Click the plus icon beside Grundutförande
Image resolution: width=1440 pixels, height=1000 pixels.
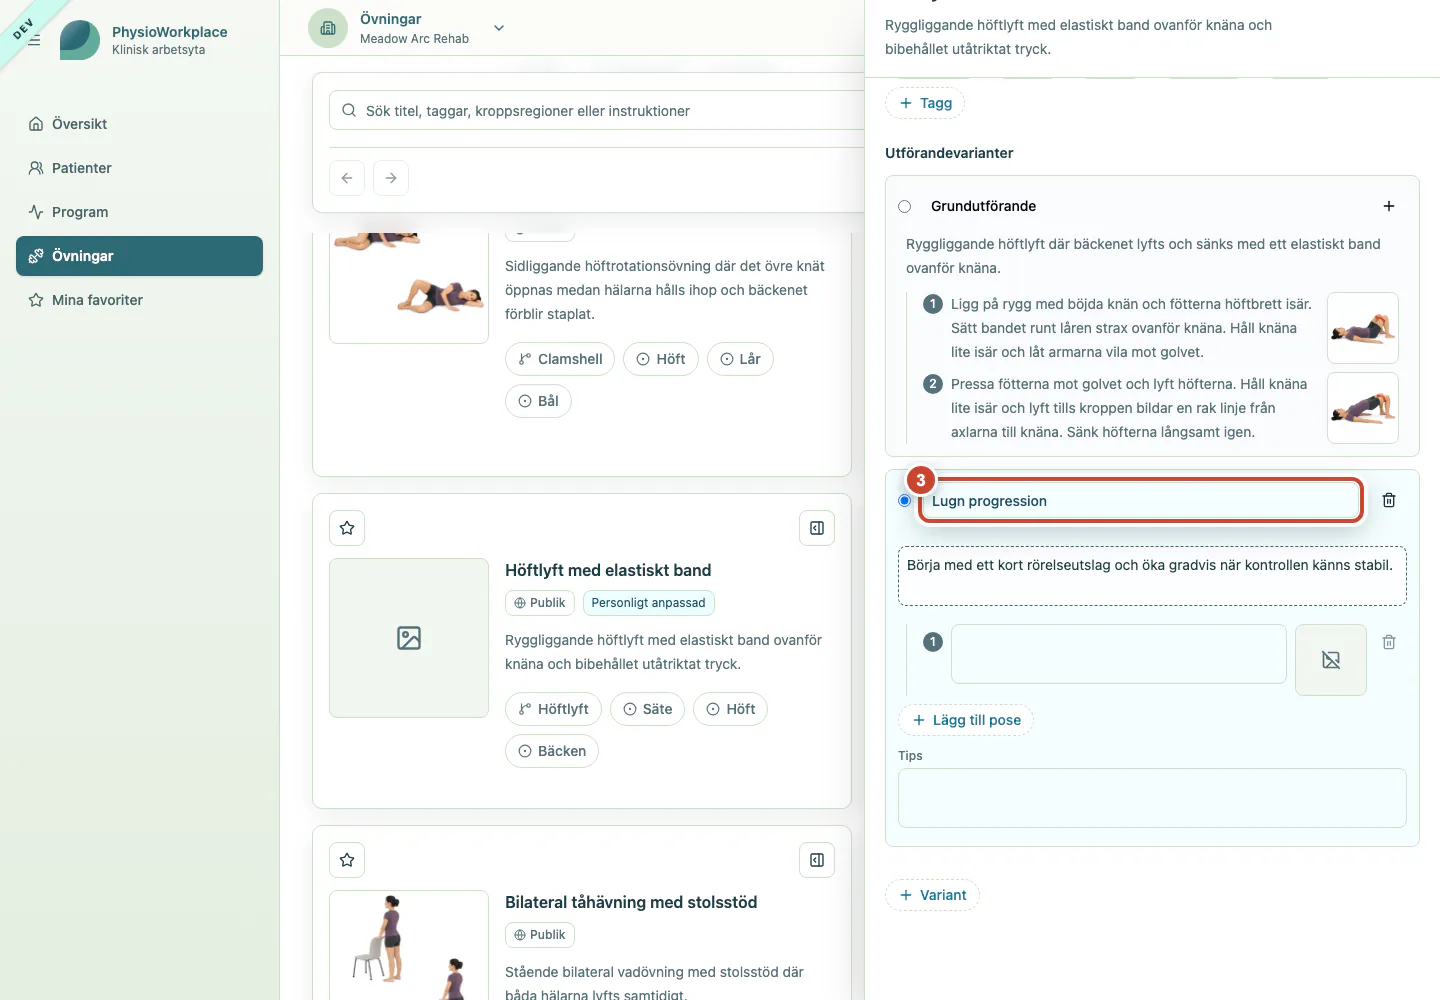1389,206
